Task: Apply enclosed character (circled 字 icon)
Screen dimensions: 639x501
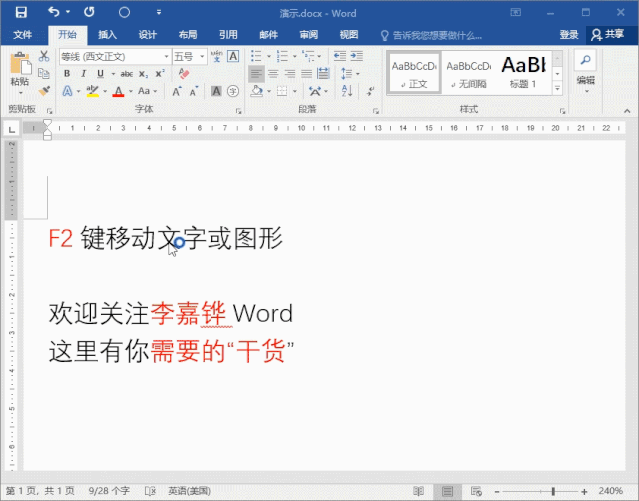Action: pos(233,91)
